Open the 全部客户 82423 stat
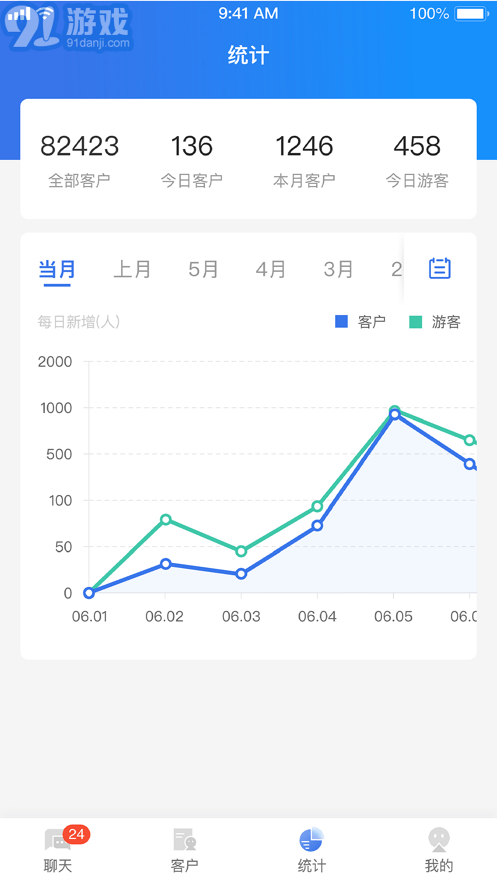497x883 pixels. click(x=79, y=160)
